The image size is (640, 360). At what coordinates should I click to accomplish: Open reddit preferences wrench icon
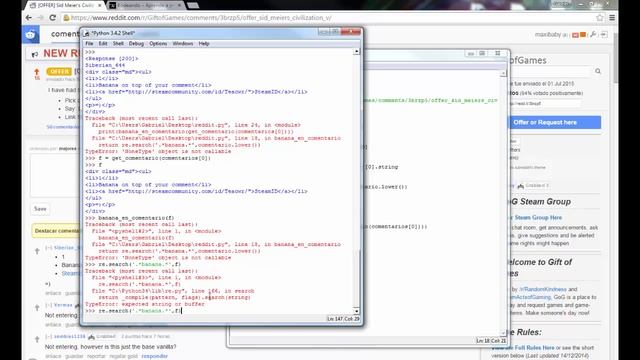pos(593,35)
